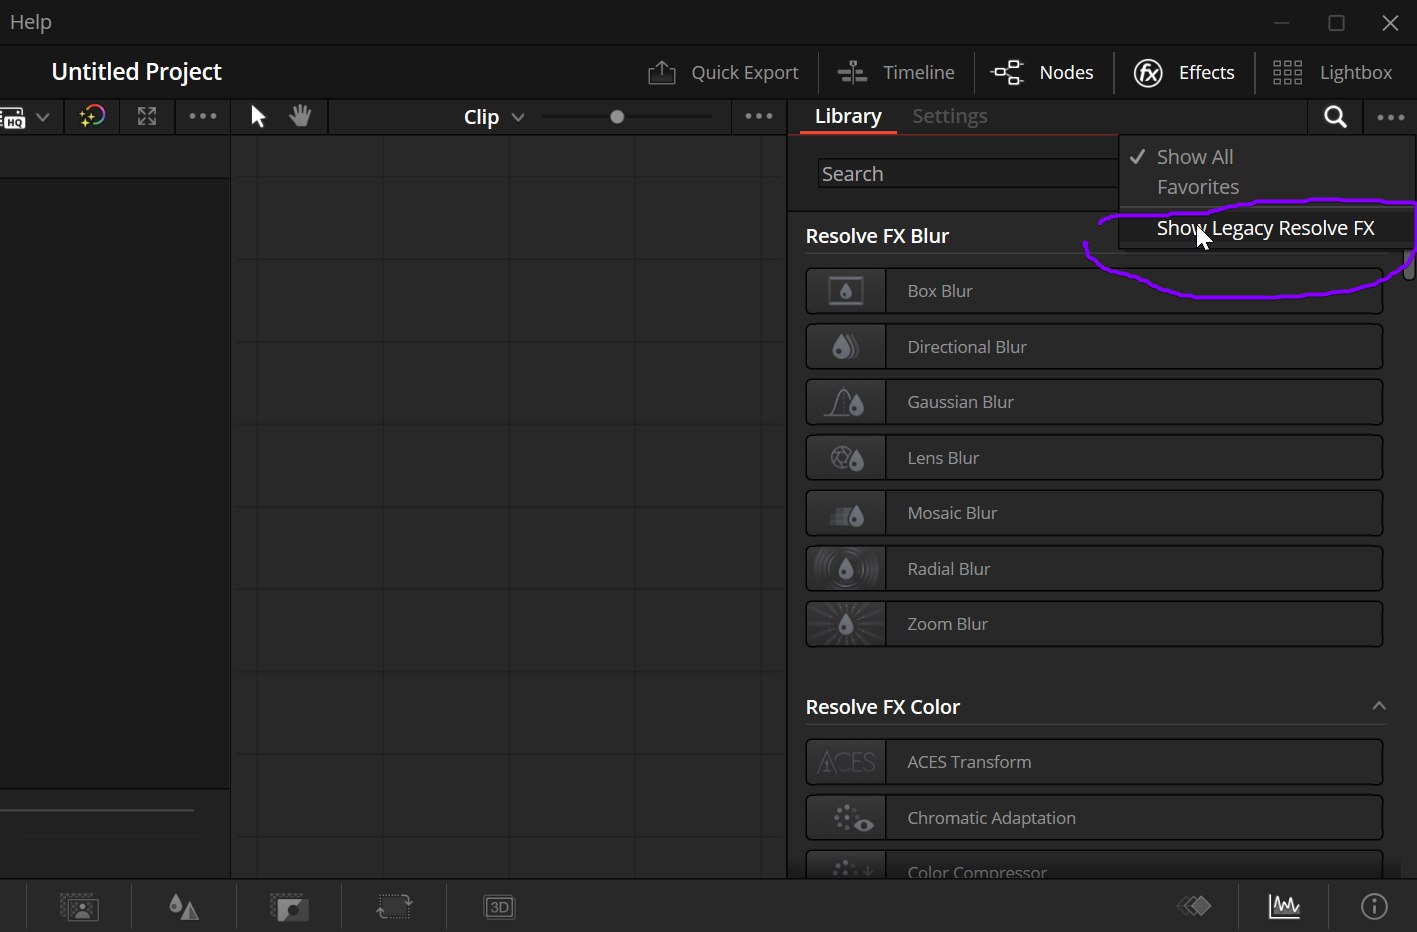
Task: Open the image wipe palette icon
Action: click(x=79, y=907)
